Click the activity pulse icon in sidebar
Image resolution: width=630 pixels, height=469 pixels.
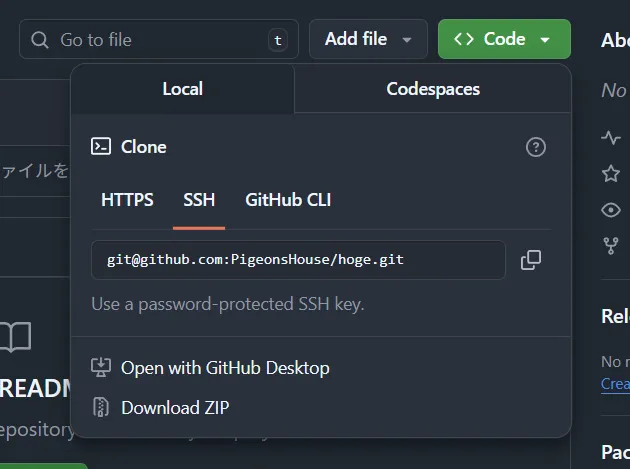tap(611, 138)
